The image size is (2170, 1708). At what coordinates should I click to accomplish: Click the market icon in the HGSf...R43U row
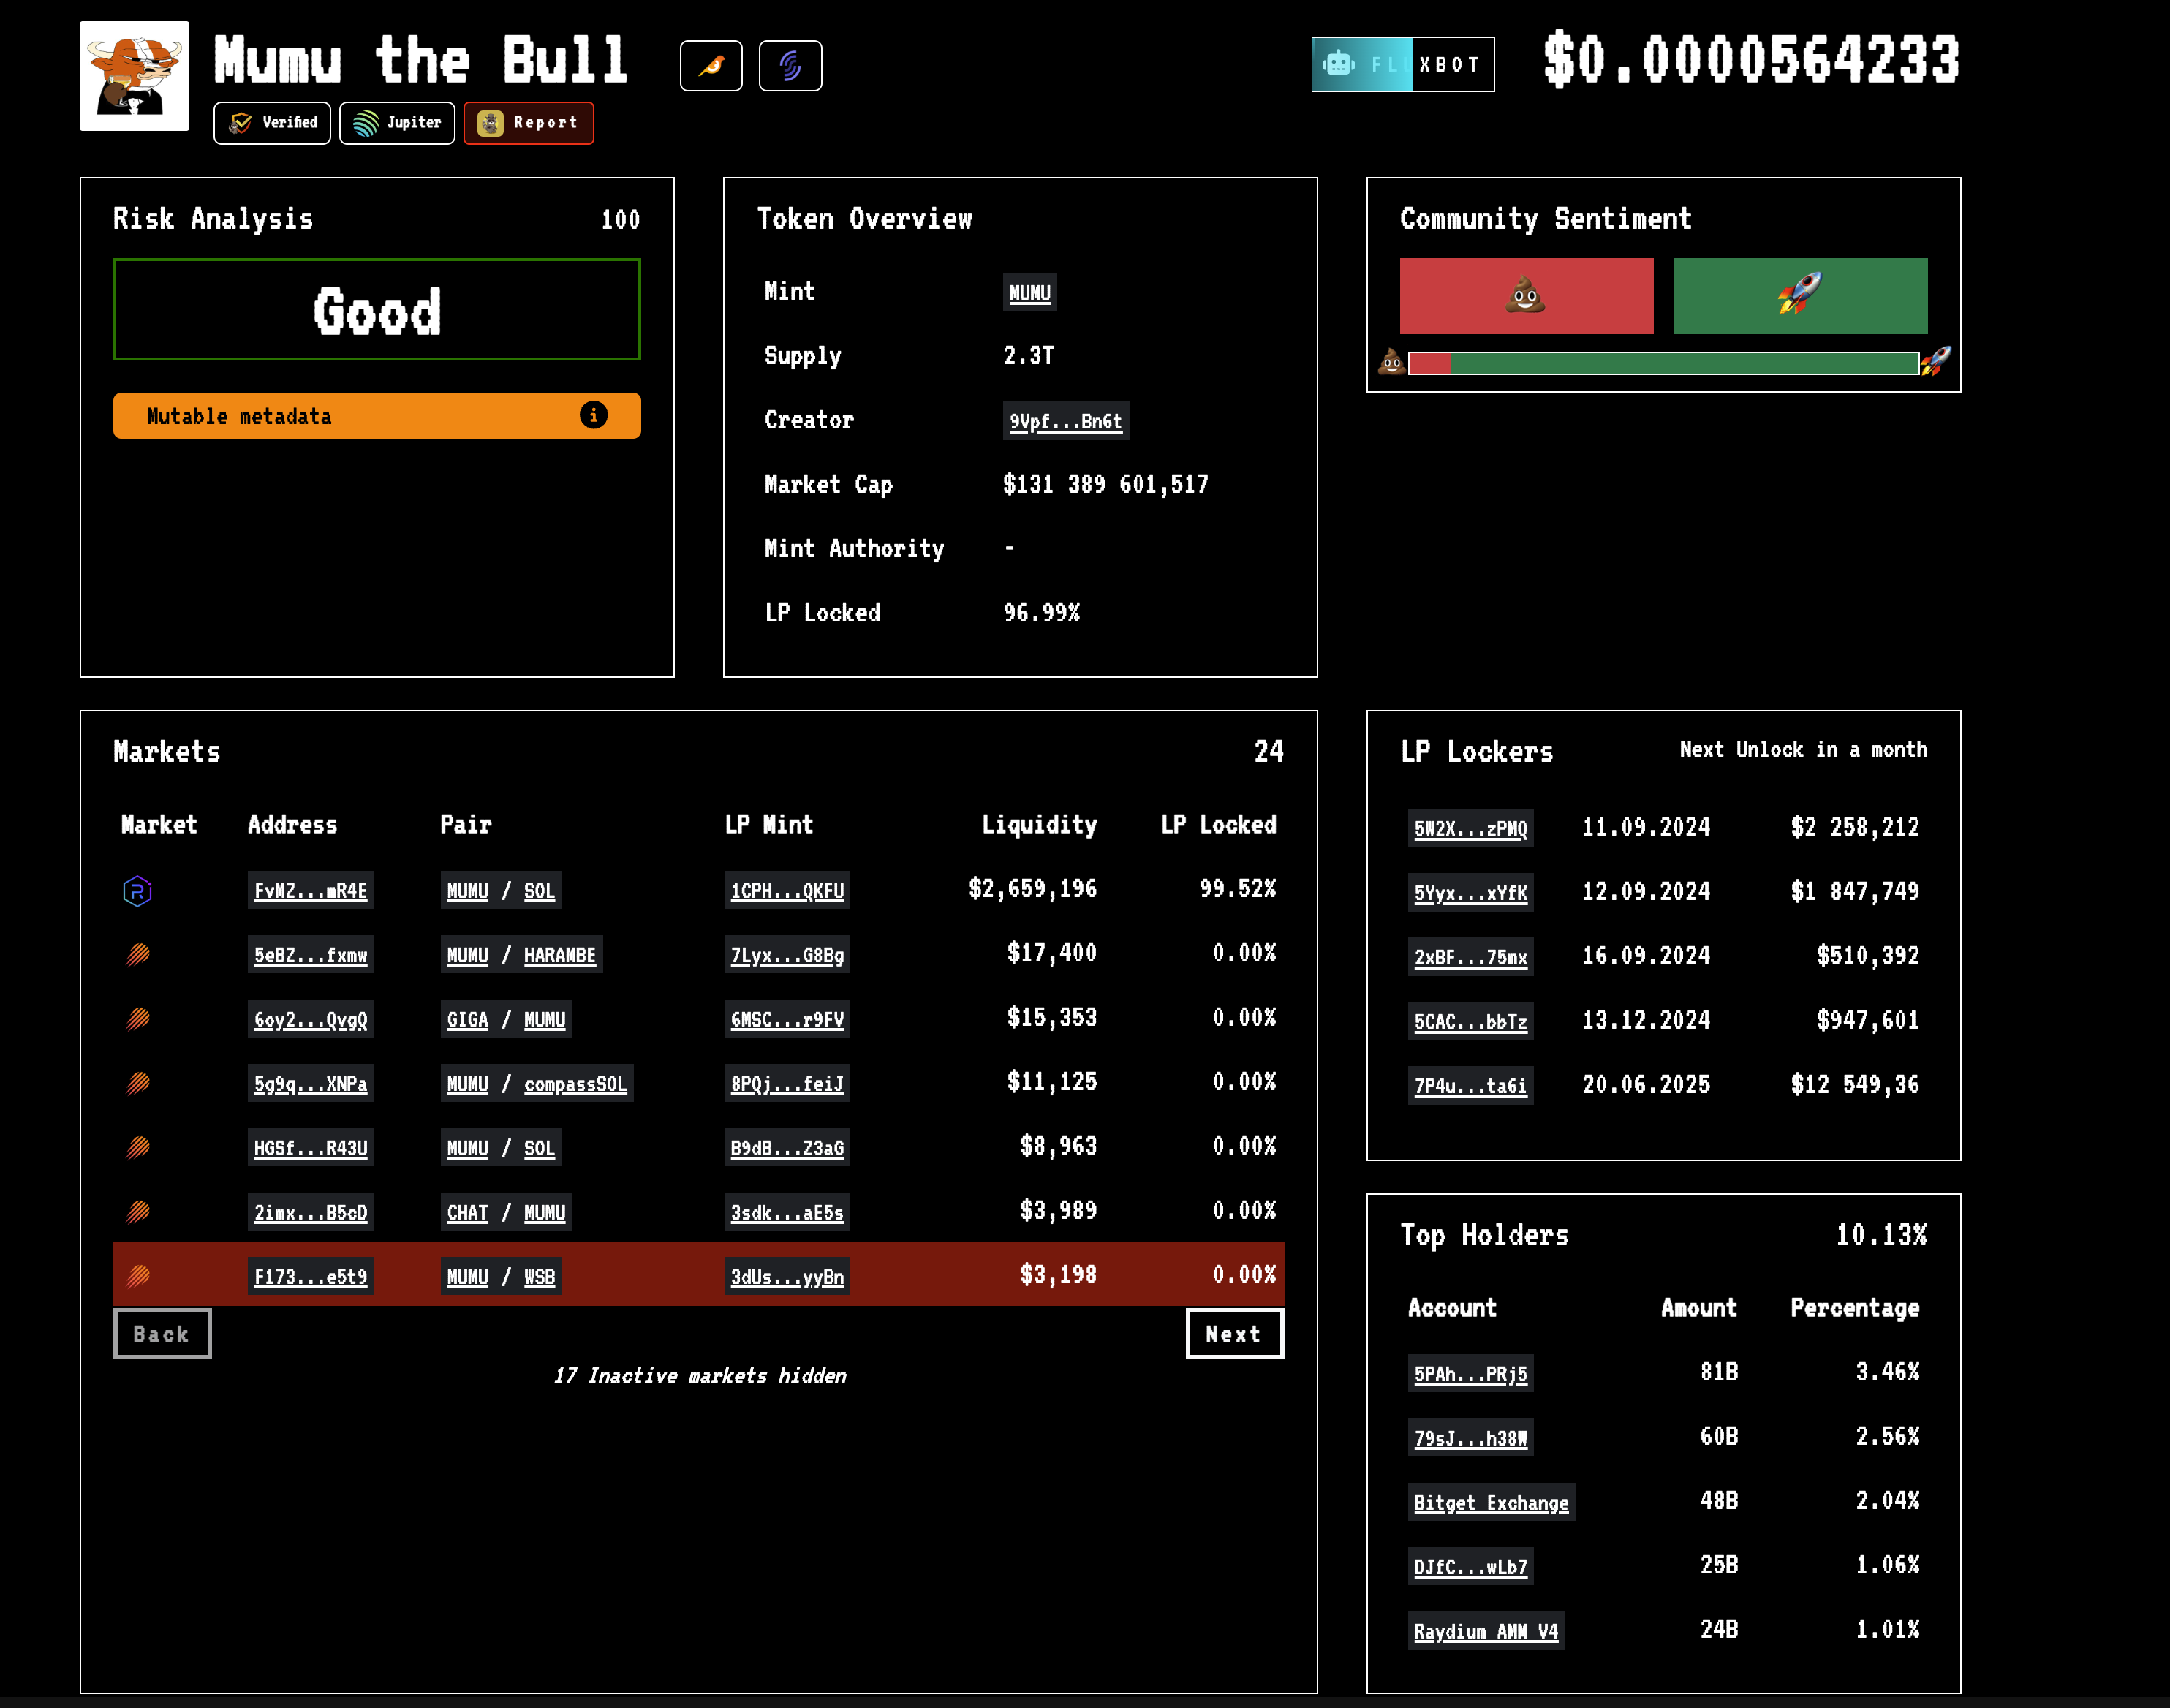pyautogui.click(x=138, y=1148)
